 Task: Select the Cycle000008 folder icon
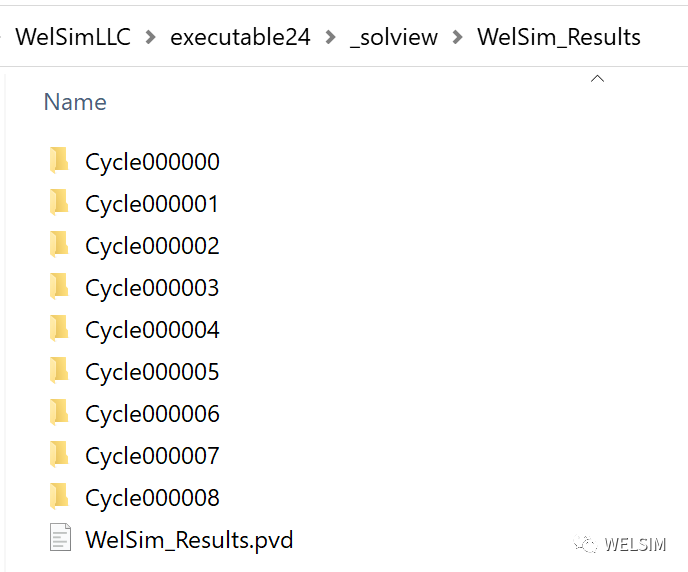(x=59, y=497)
